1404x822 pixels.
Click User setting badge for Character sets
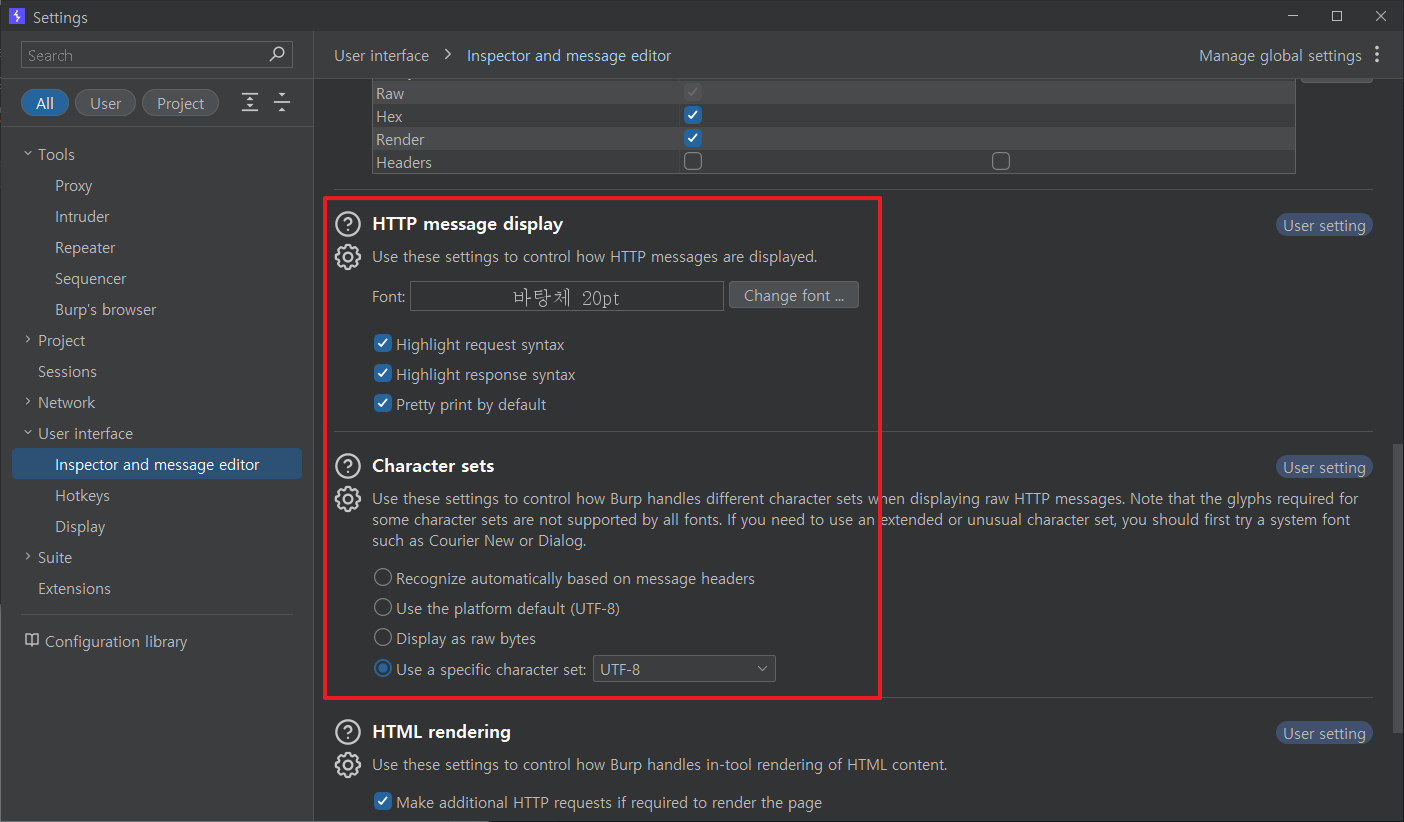click(x=1324, y=467)
